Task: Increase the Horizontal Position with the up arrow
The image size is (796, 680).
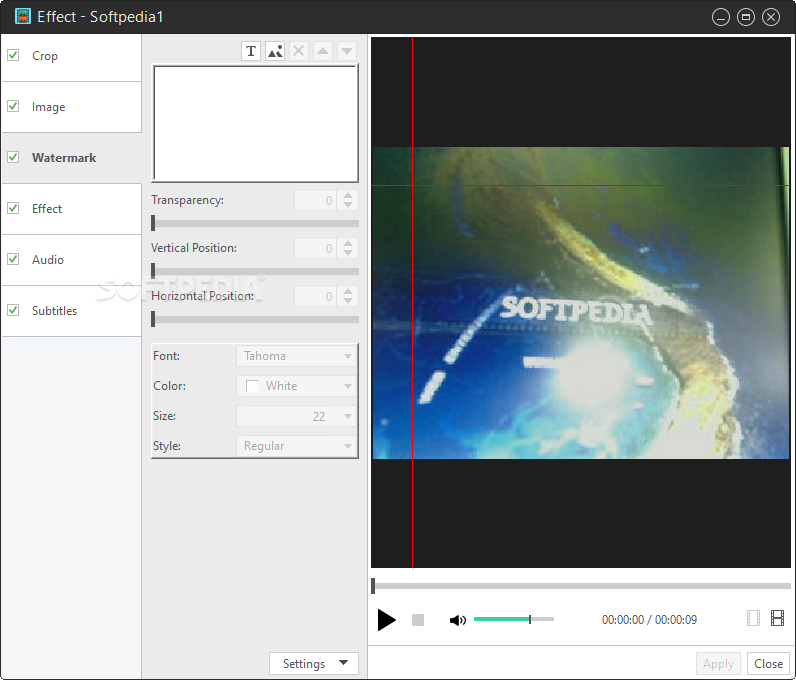Action: click(348, 292)
